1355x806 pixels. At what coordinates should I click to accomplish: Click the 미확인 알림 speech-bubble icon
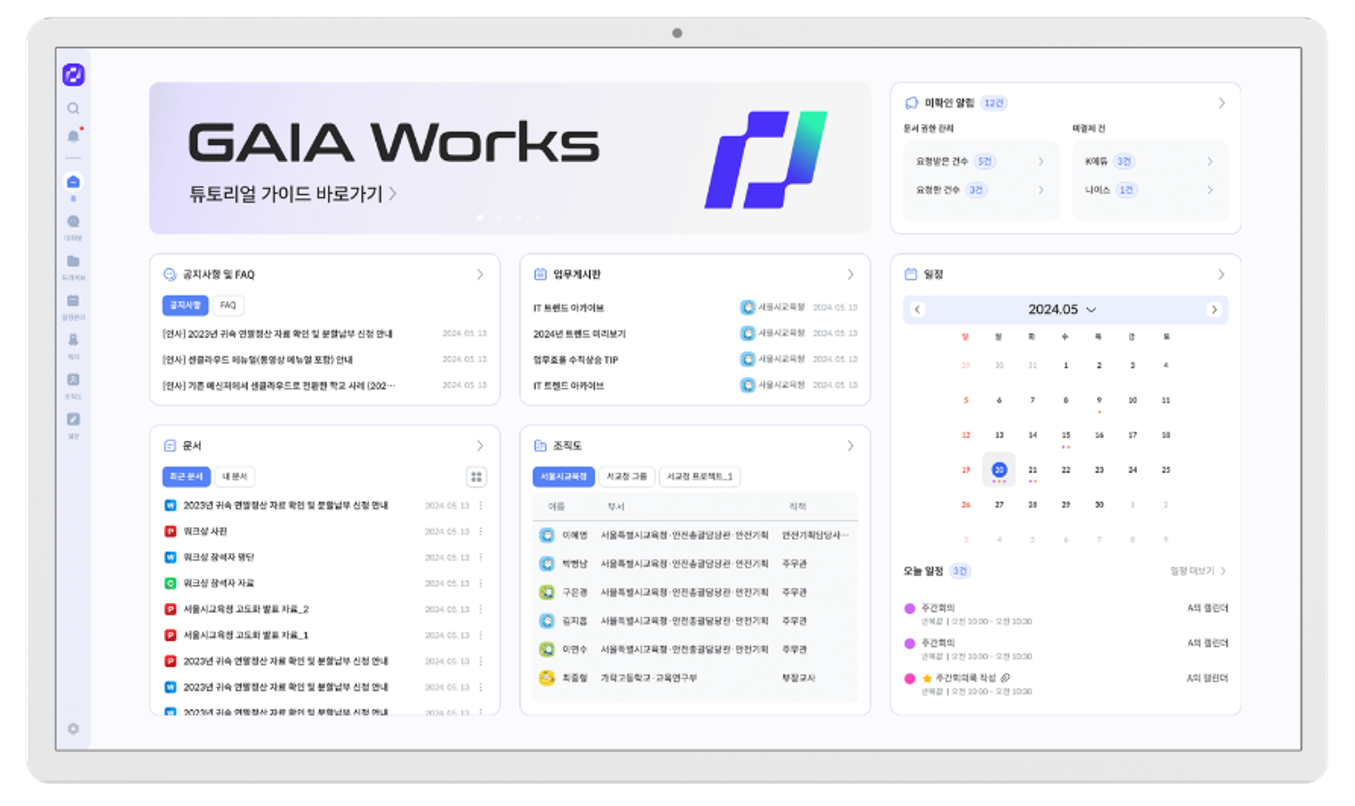point(911,103)
